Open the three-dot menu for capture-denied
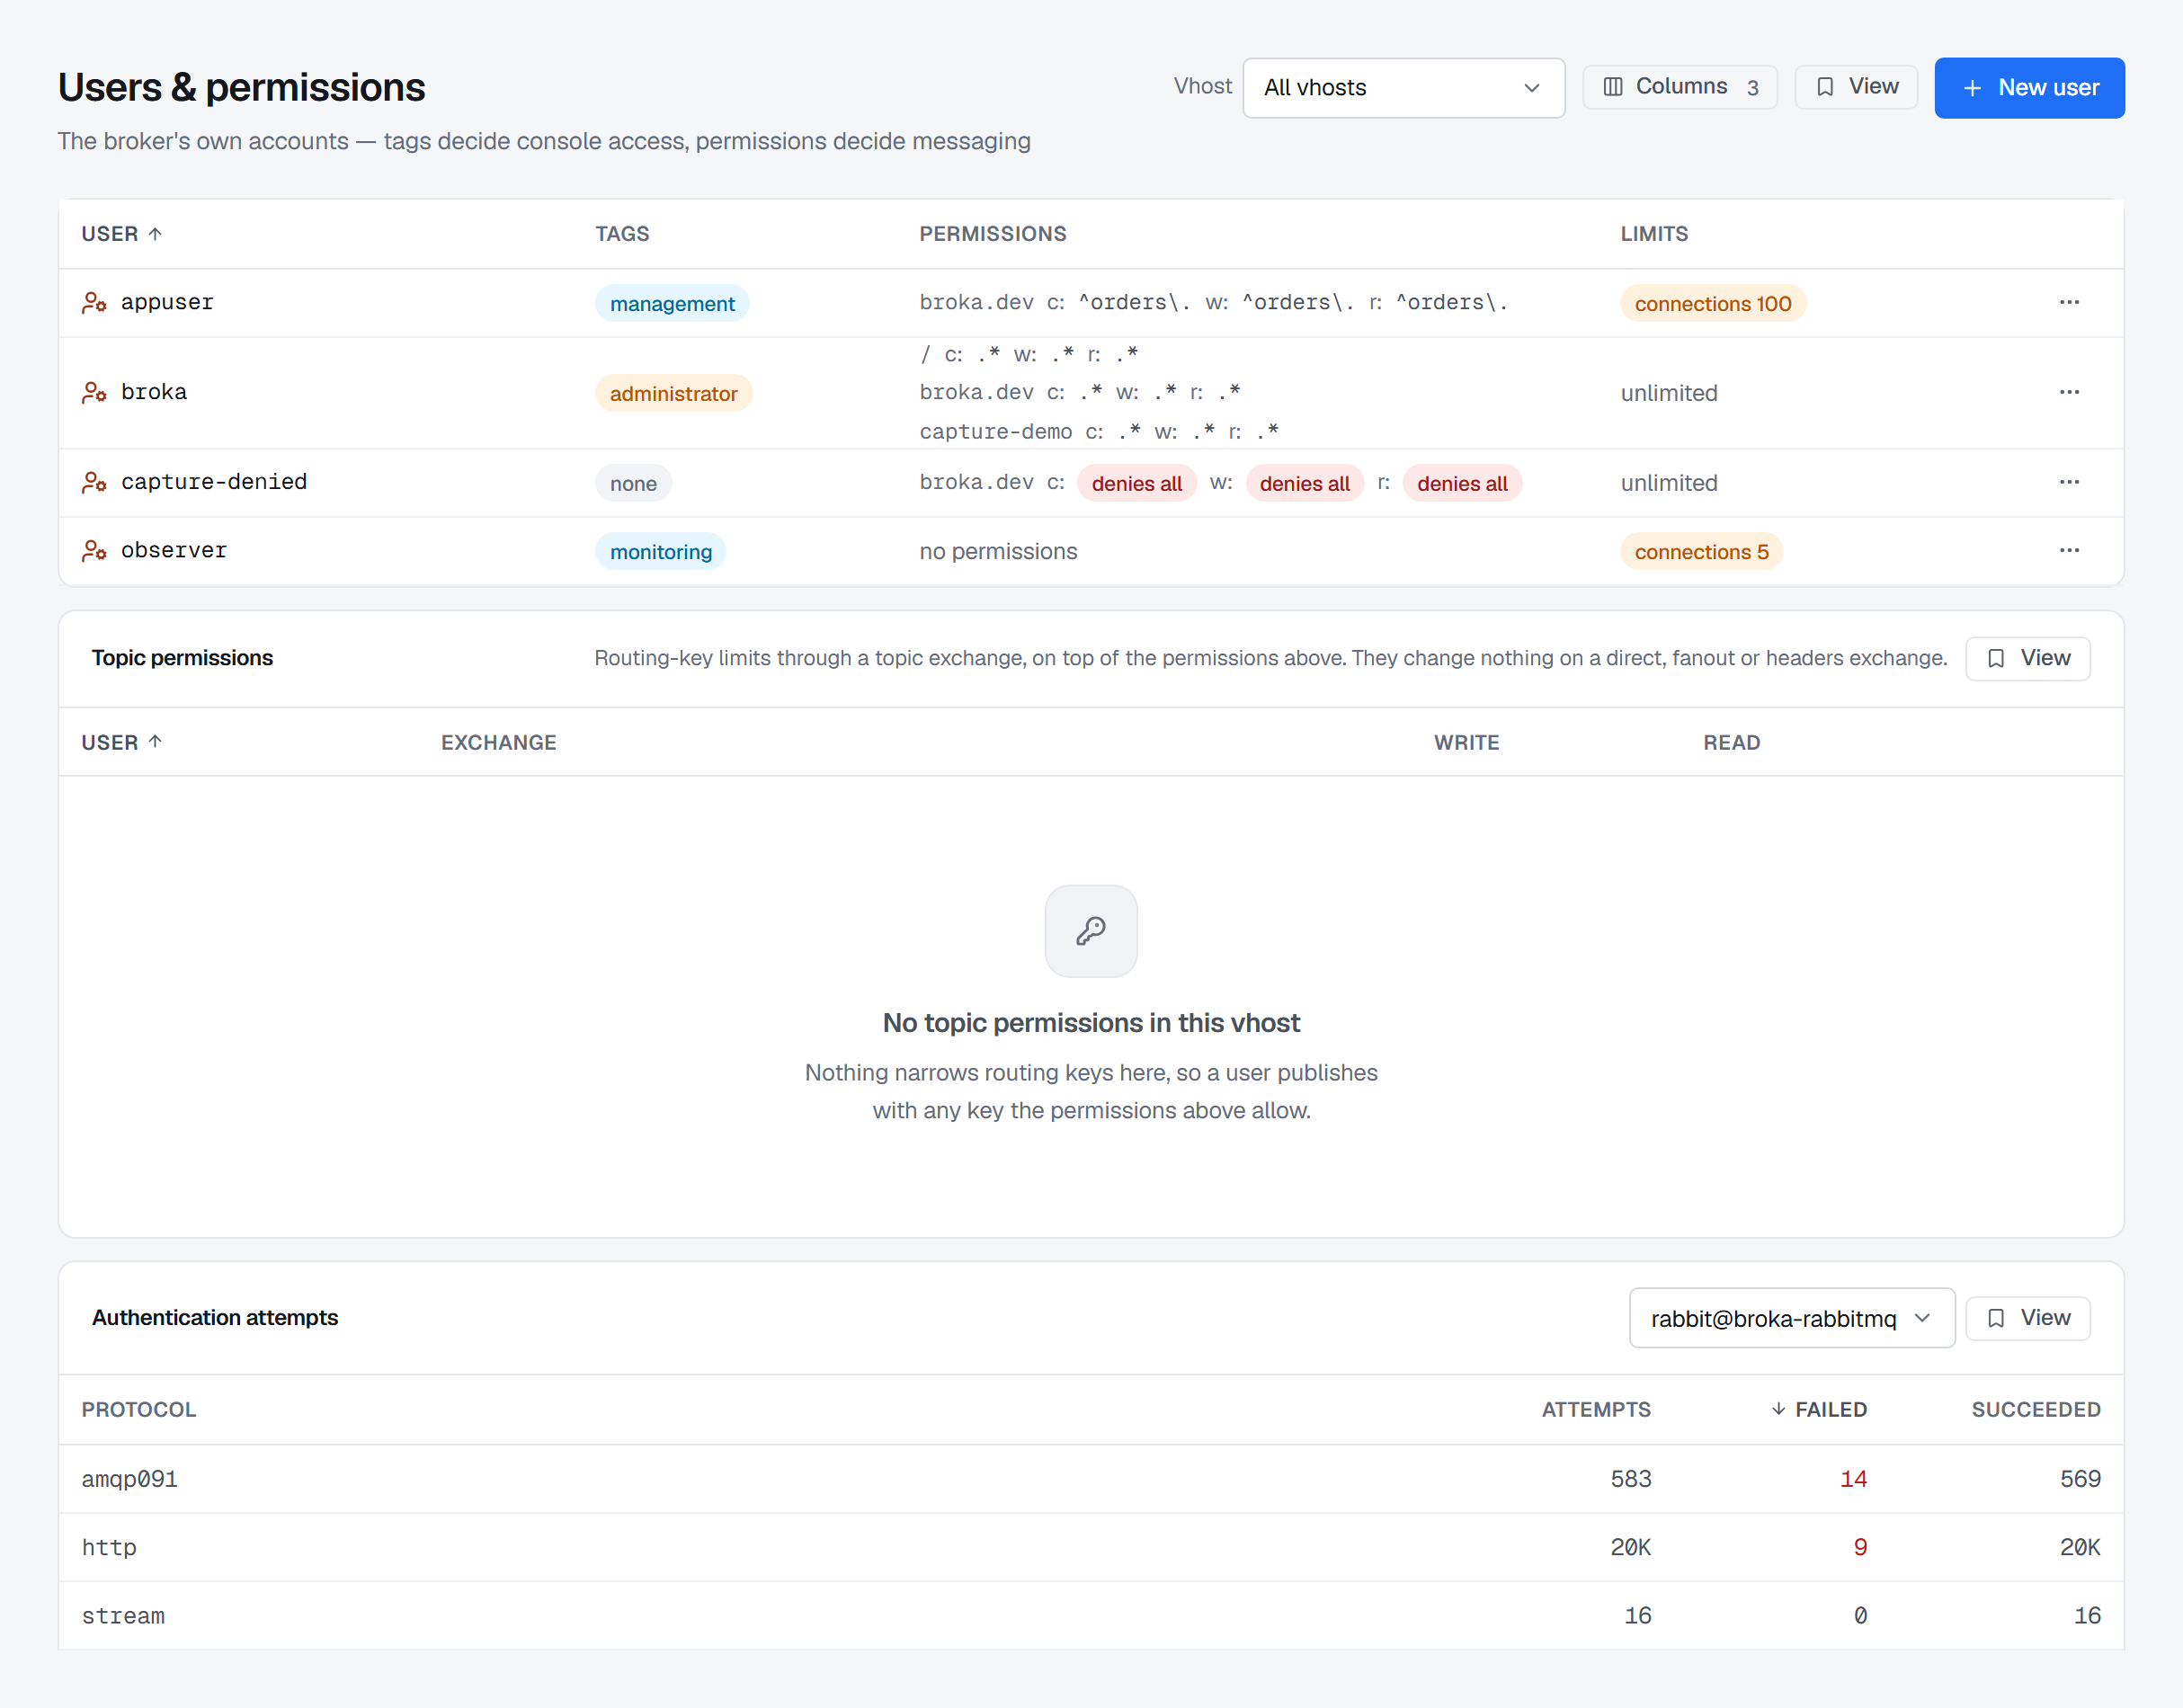 (x=2069, y=482)
